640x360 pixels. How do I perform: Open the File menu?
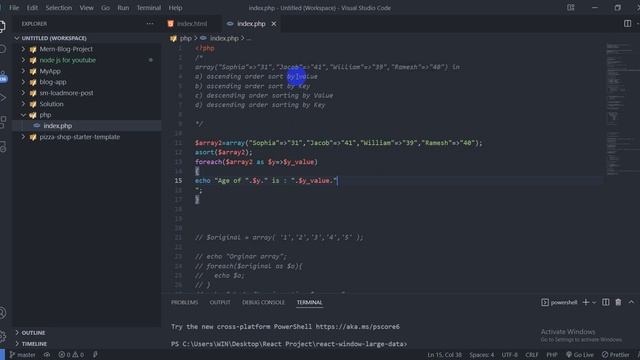click(14, 8)
